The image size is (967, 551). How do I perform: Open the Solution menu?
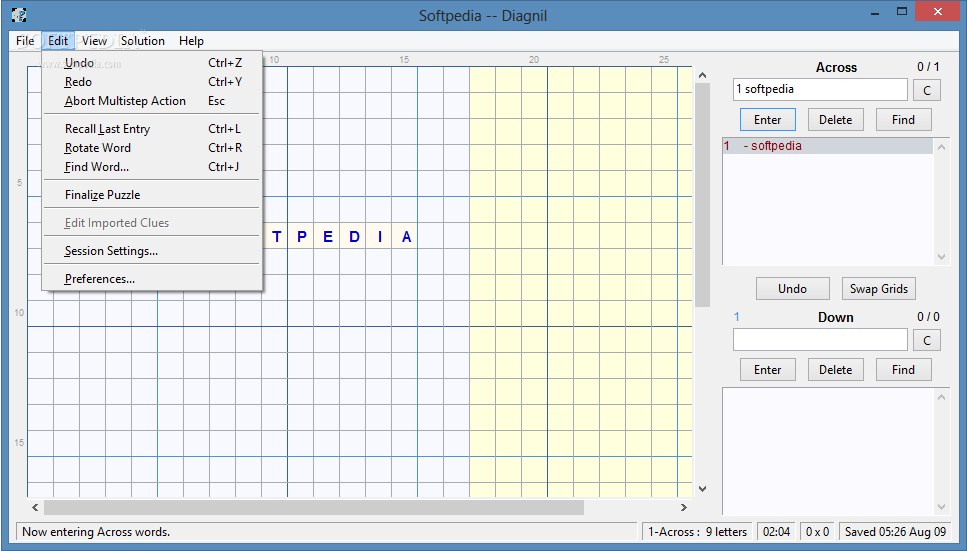coord(142,41)
